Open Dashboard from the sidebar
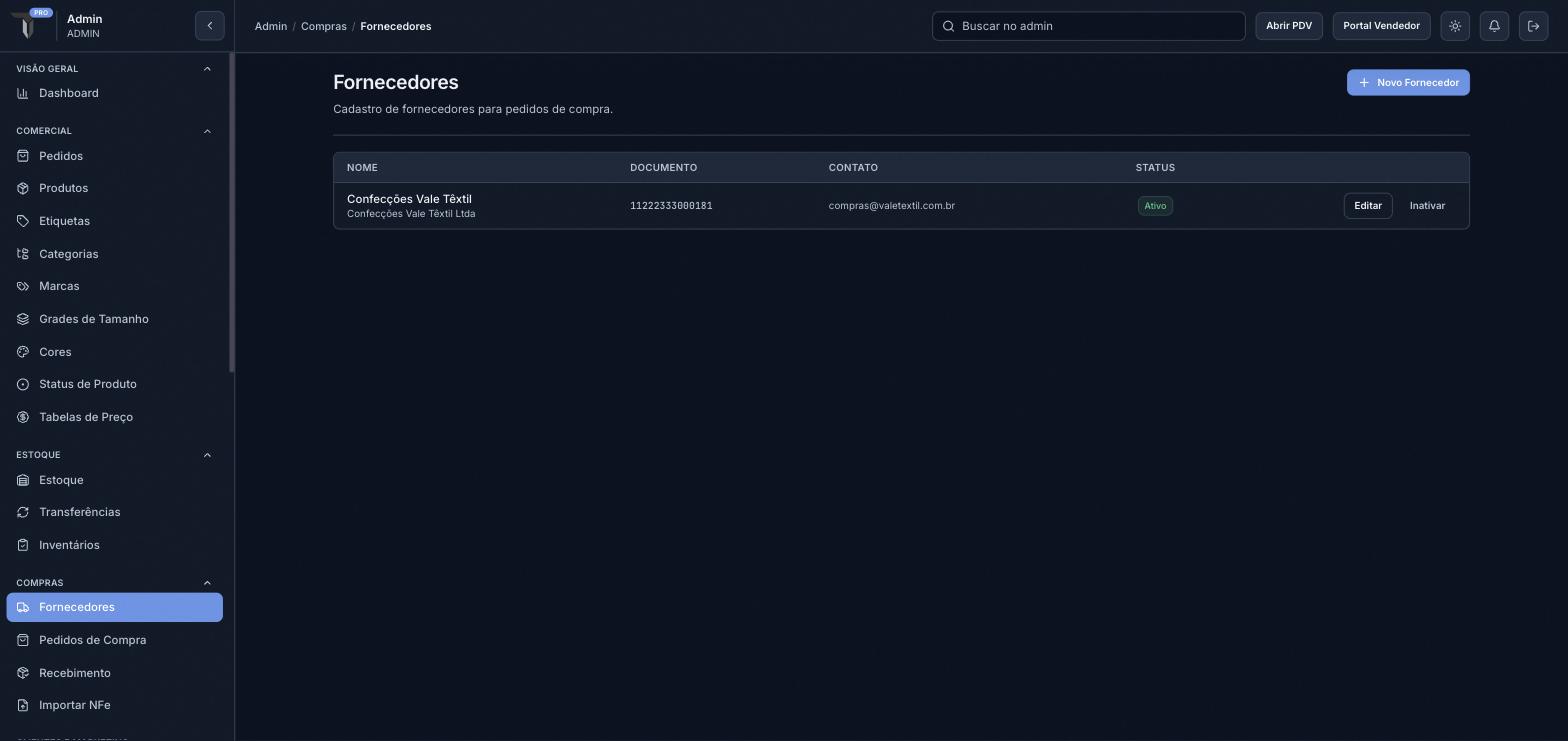 click(x=114, y=93)
